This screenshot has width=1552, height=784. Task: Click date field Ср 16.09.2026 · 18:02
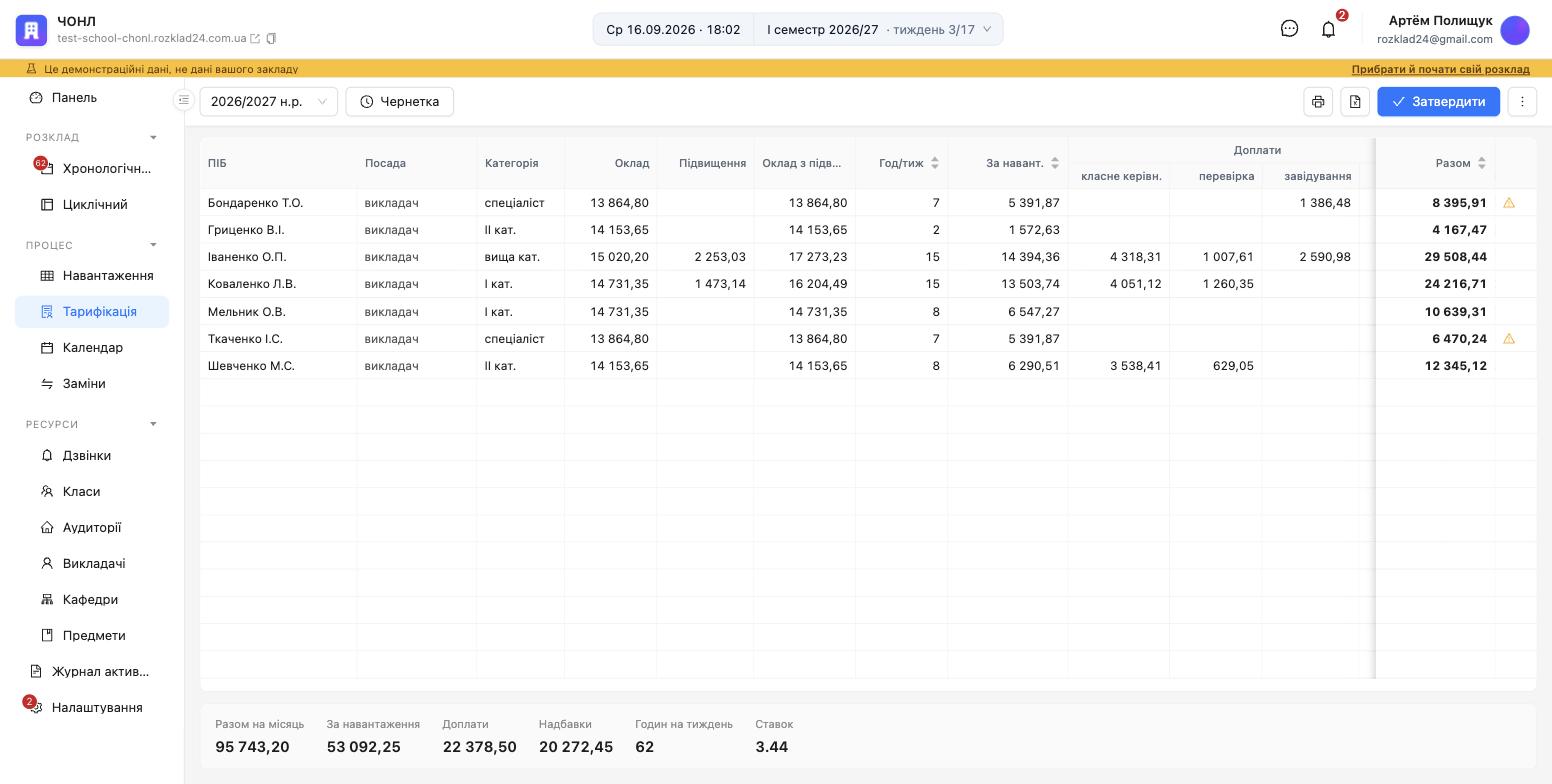click(x=673, y=29)
